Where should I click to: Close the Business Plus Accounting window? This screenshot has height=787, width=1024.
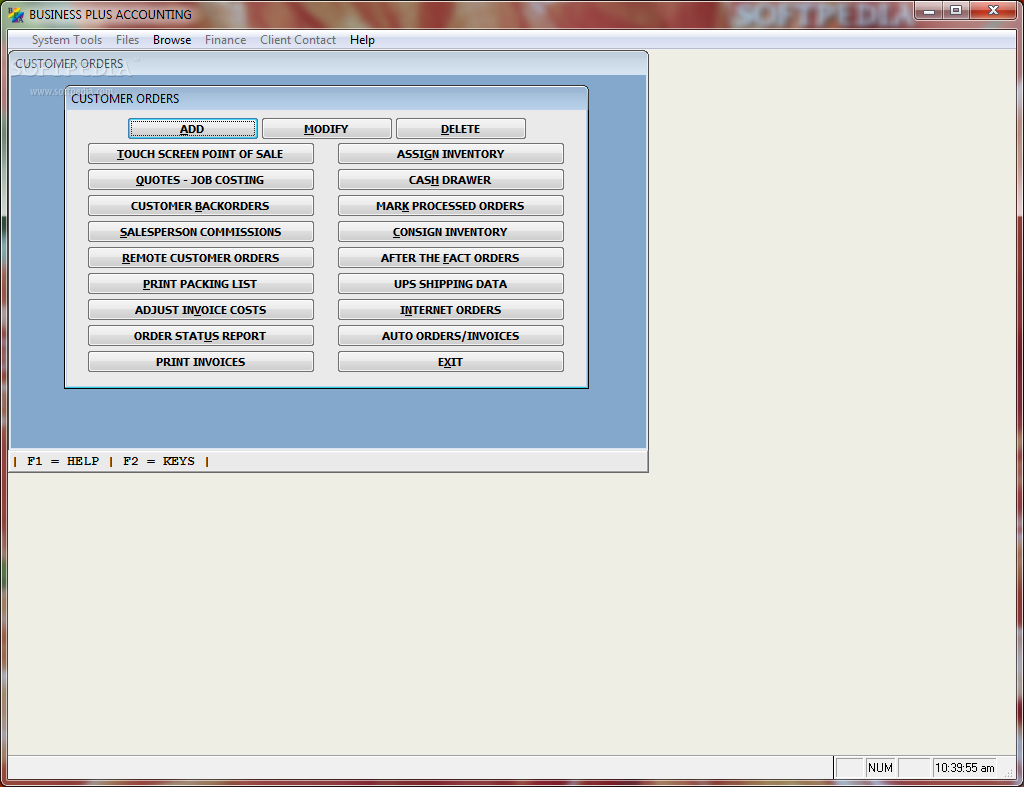click(x=993, y=11)
